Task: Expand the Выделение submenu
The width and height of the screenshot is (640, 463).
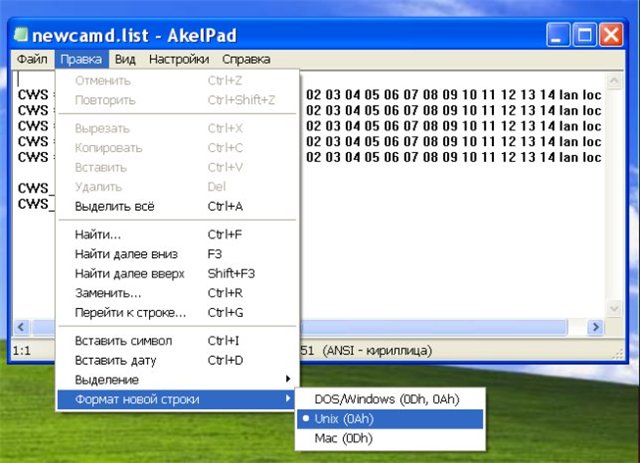Action: pyautogui.click(x=177, y=380)
